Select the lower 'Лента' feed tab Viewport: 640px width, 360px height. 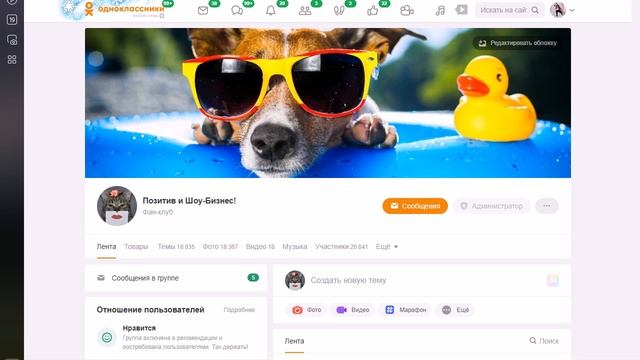[294, 341]
